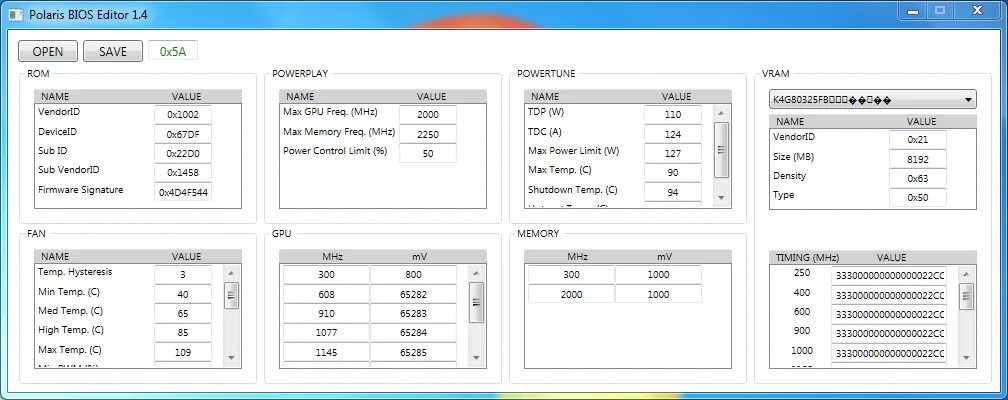Click the FAN list scroll up arrow
1008x400 pixels.
coord(231,273)
